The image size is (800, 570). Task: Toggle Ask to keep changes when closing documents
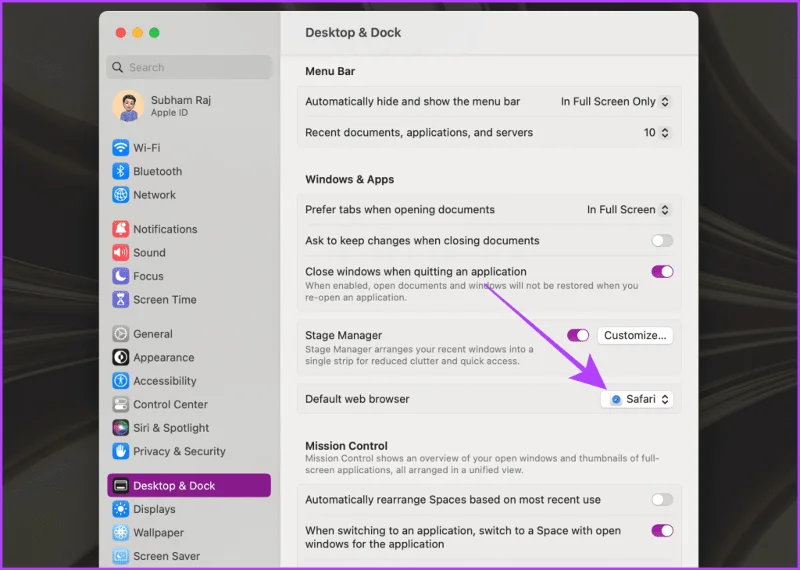662,240
